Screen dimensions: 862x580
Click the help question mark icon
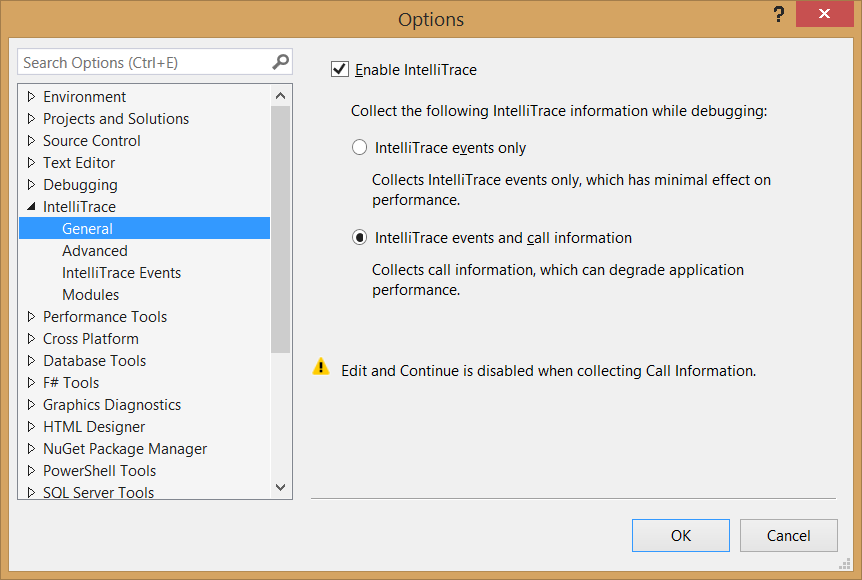[778, 14]
